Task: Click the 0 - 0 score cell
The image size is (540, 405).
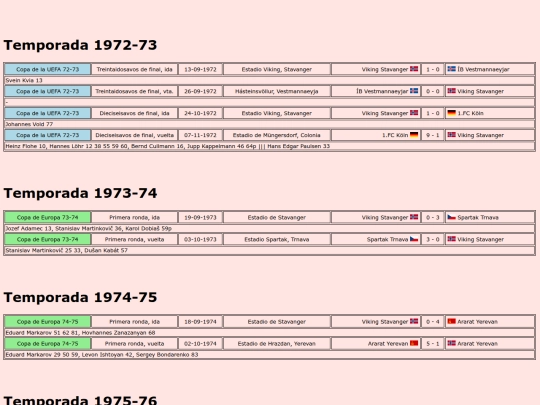Action: click(x=433, y=91)
